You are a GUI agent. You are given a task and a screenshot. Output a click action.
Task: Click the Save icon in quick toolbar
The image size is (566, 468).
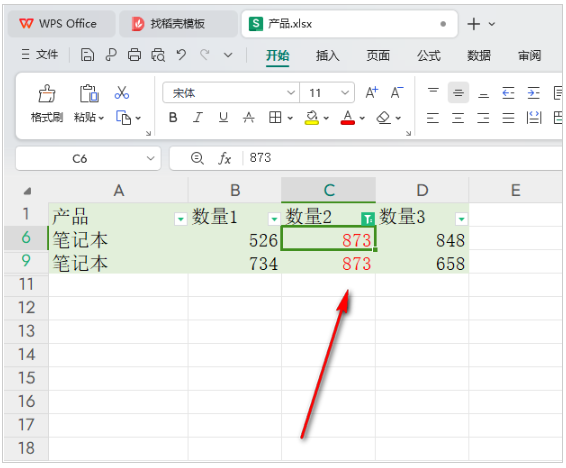click(87, 55)
